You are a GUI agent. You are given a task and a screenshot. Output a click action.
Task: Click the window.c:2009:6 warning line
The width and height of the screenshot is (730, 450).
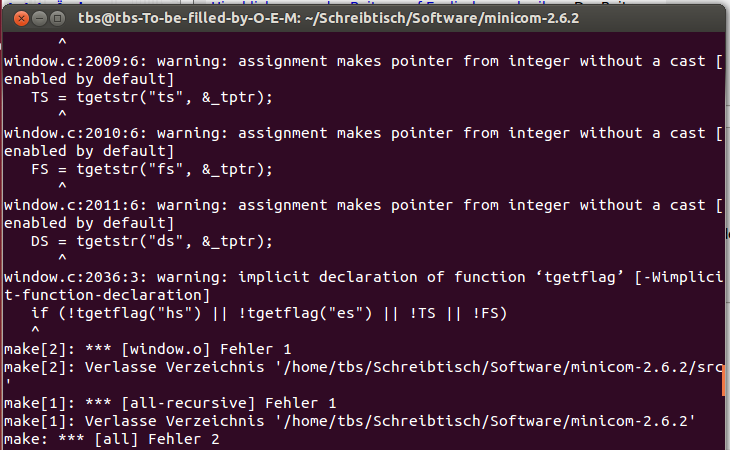pyautogui.click(x=363, y=61)
